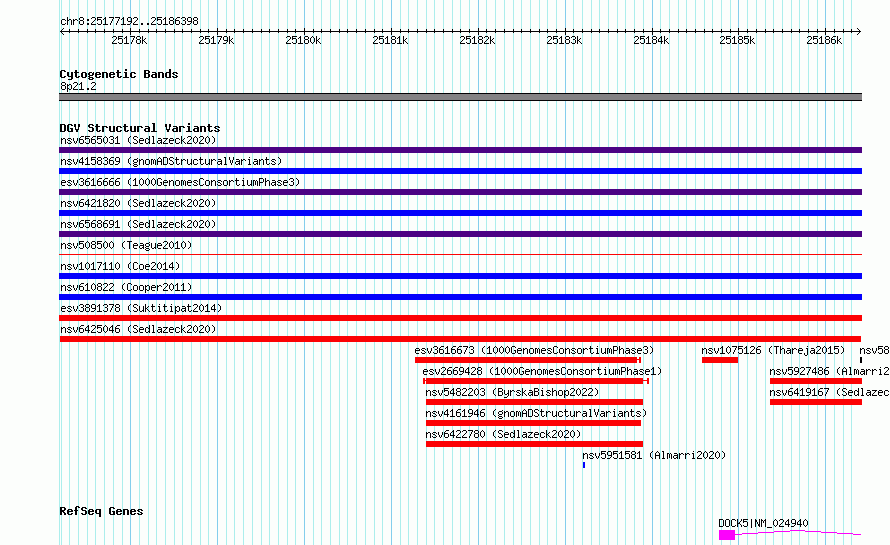The height and width of the screenshot is (545, 890).
Task: Open the nsv5927486 (Almarri) label
Action: pyautogui.click(x=829, y=371)
